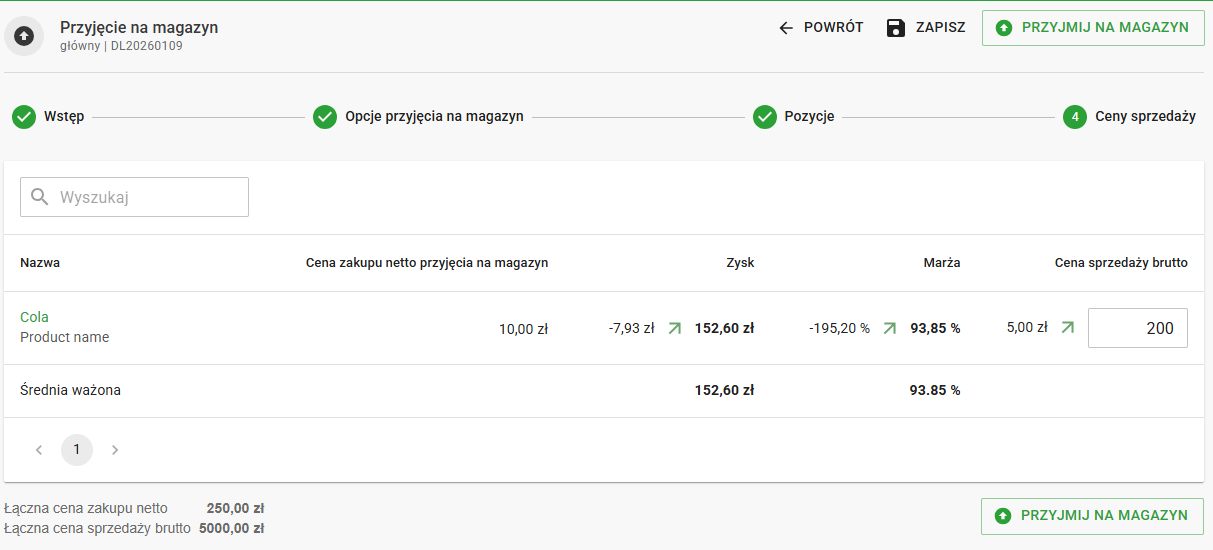Go to the Opcje przyjęcia na magazyn step
The height and width of the screenshot is (550, 1213).
tap(433, 117)
